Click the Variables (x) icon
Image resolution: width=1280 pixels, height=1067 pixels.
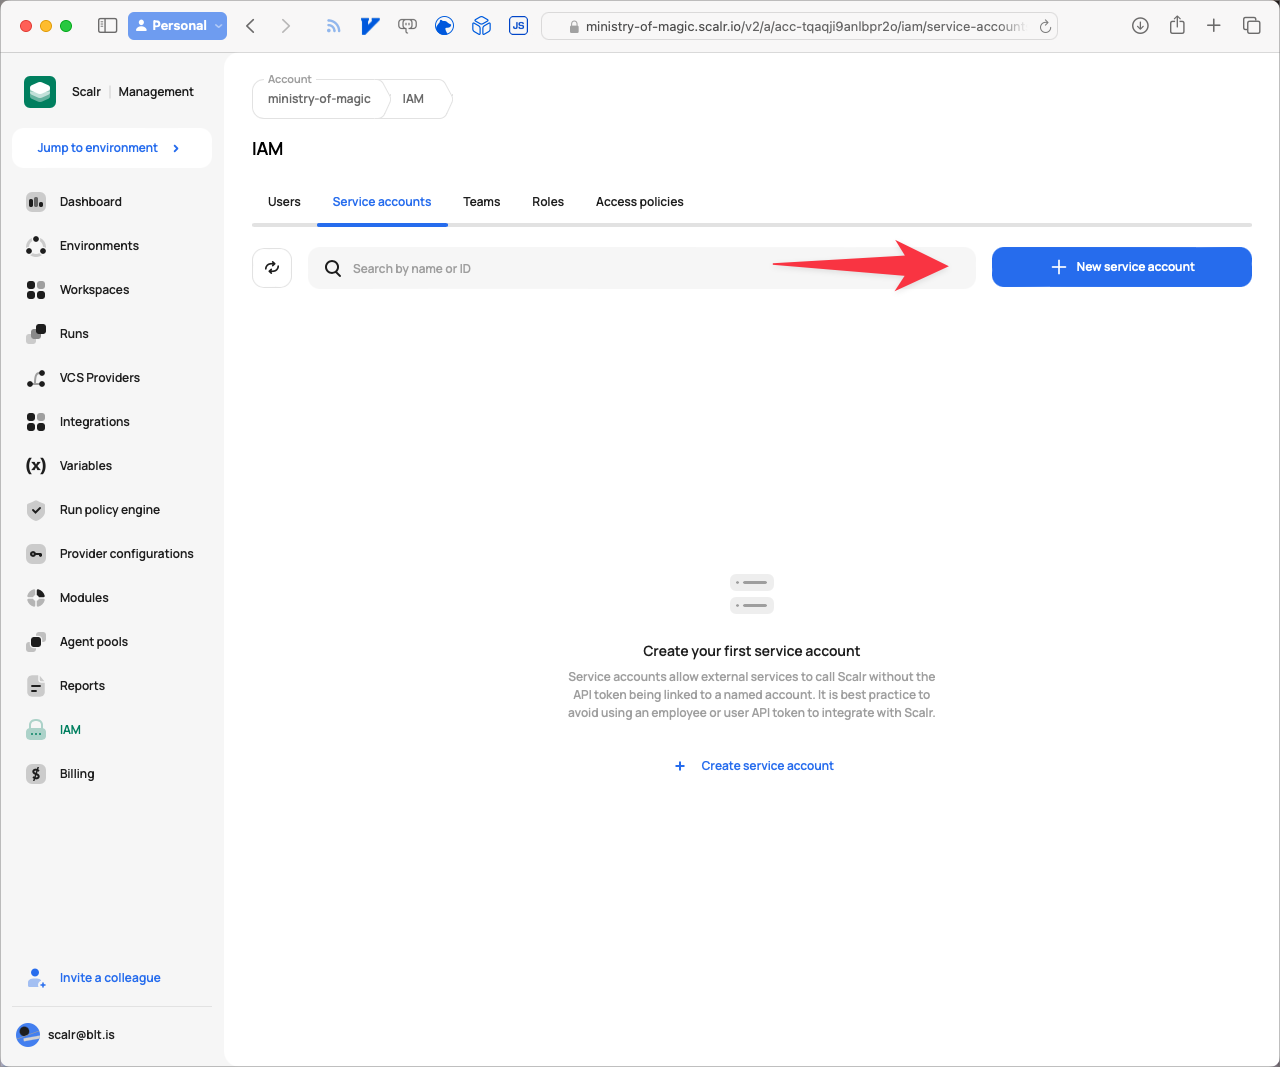coord(36,466)
